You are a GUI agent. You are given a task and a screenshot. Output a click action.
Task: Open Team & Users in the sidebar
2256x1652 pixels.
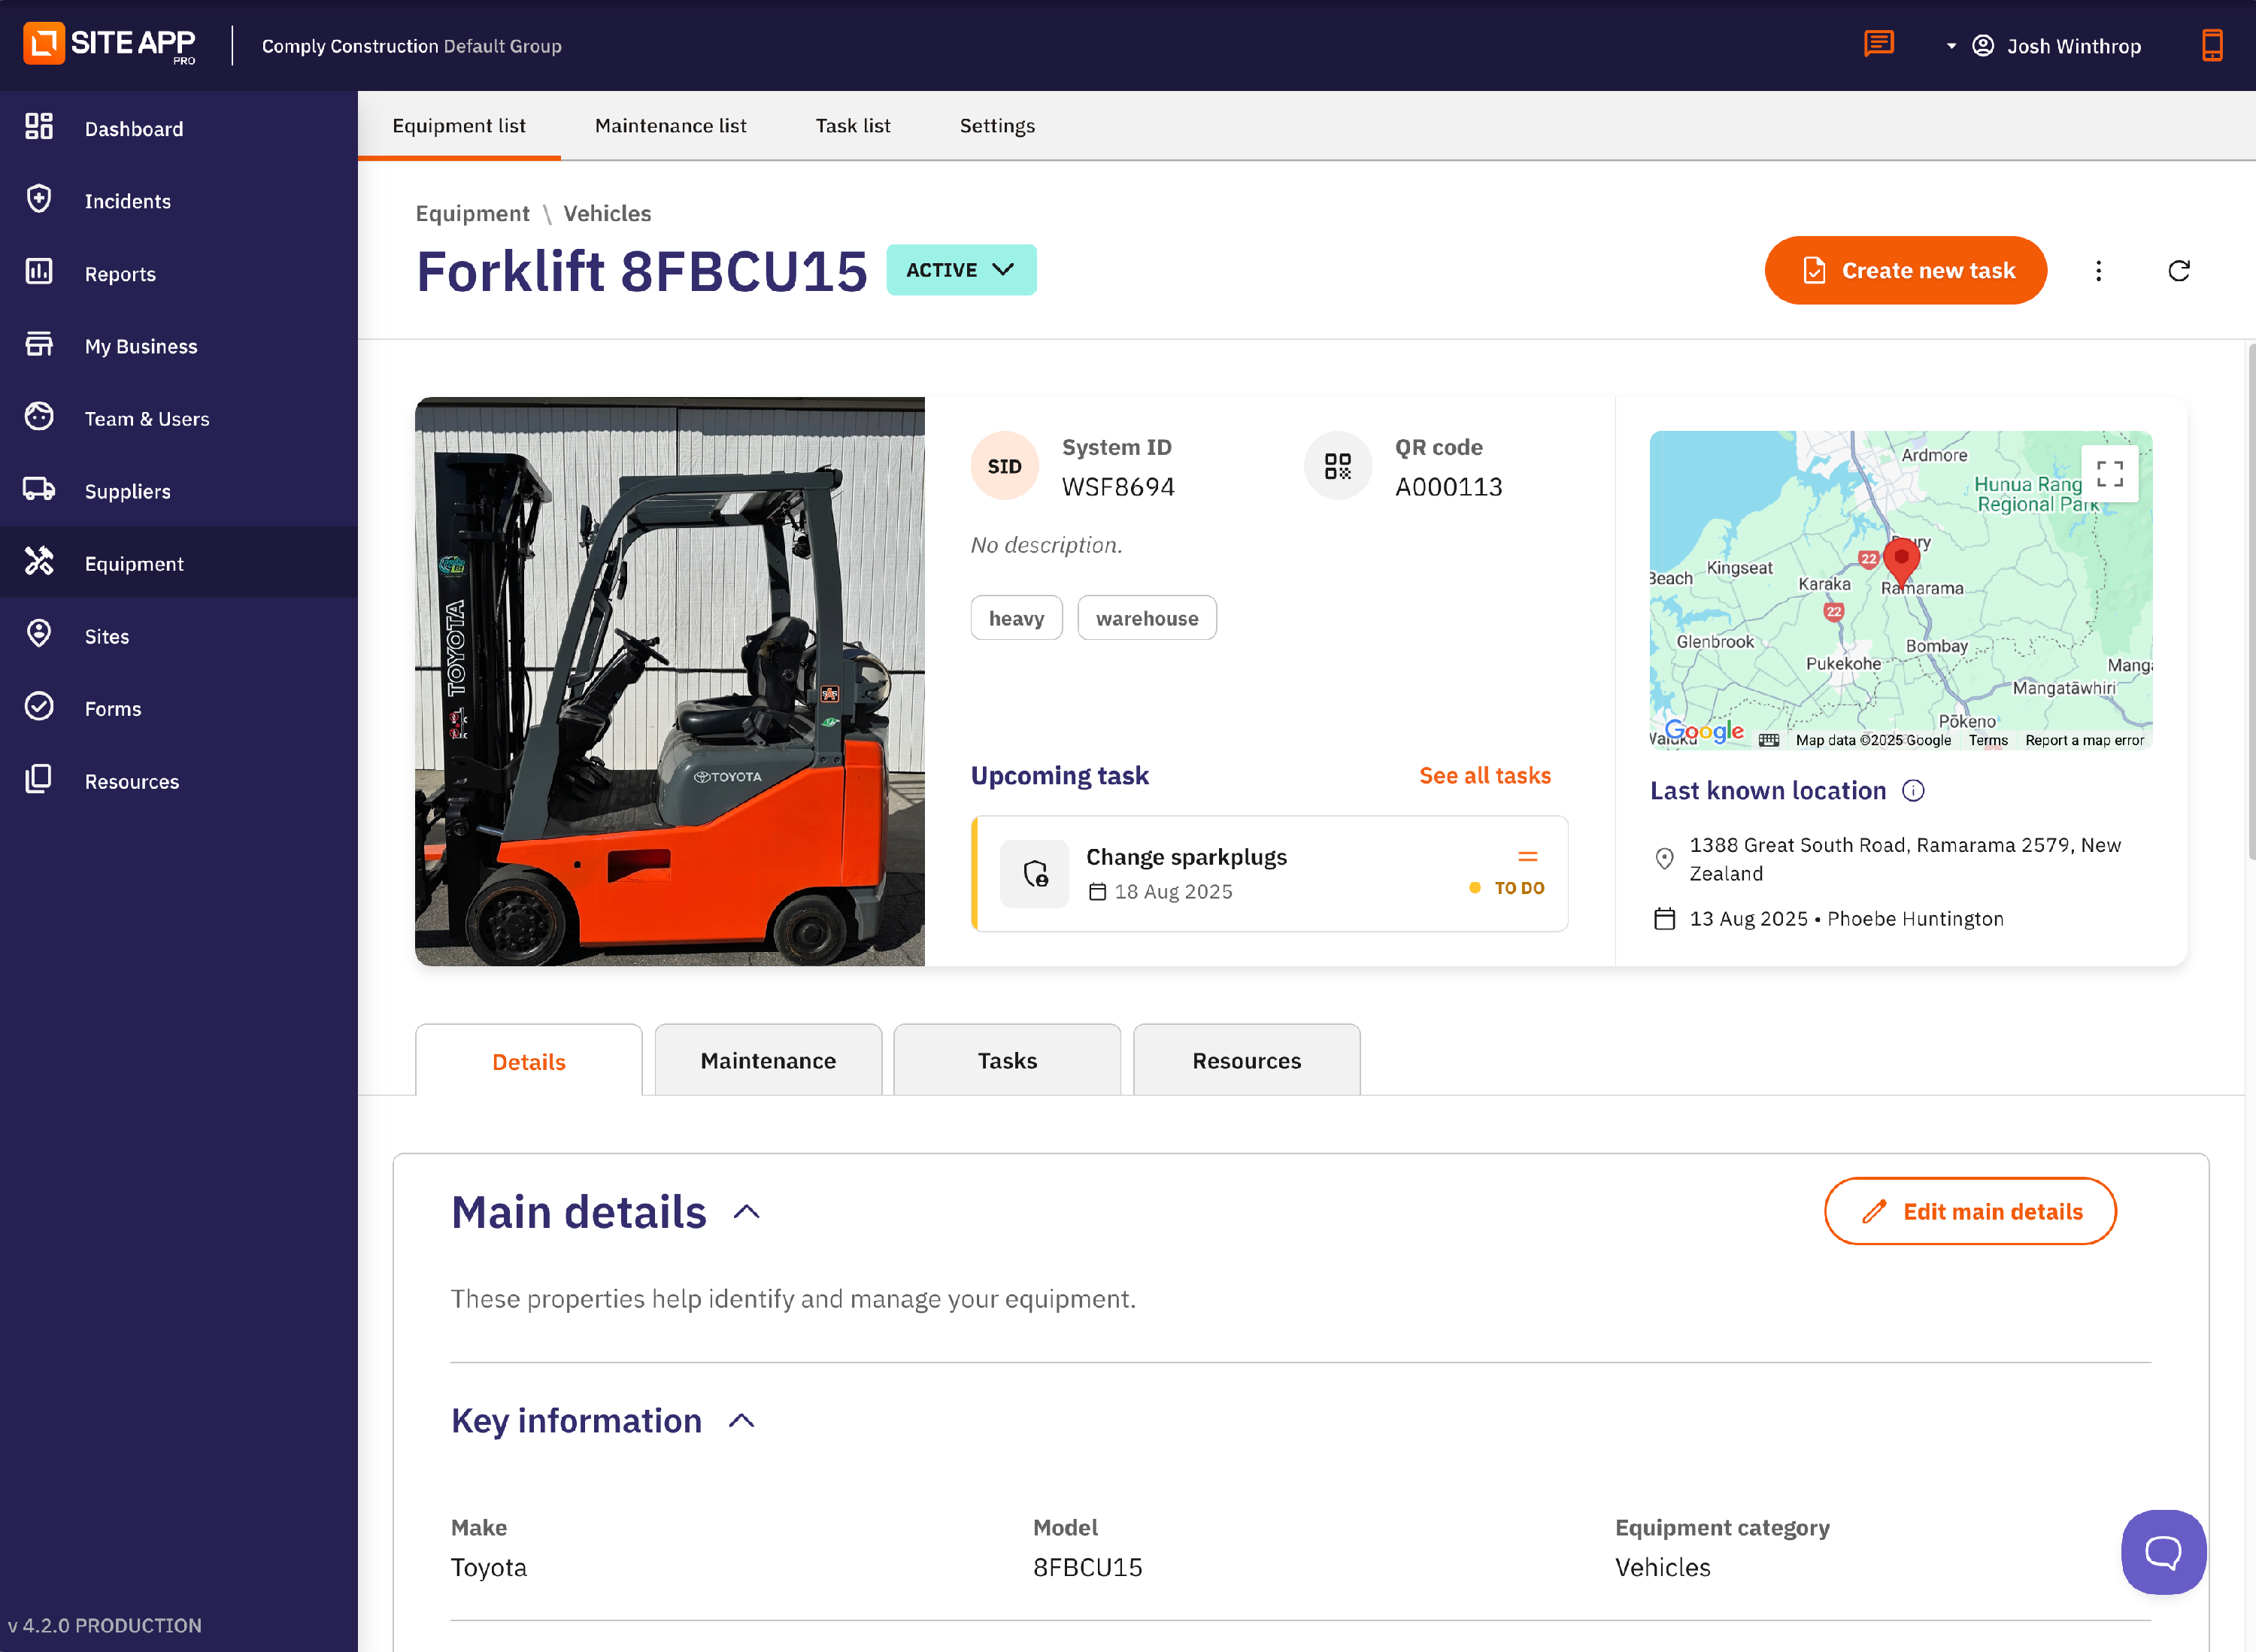tap(179, 418)
